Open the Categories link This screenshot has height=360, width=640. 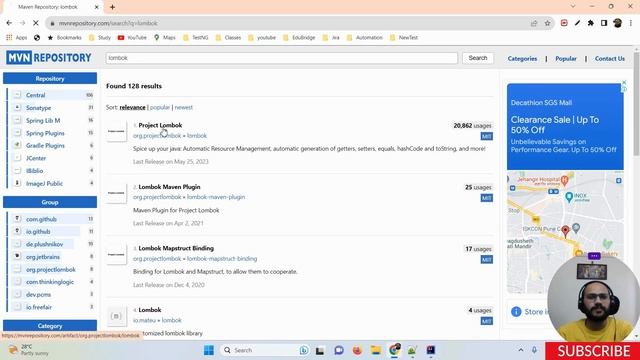pos(522,59)
